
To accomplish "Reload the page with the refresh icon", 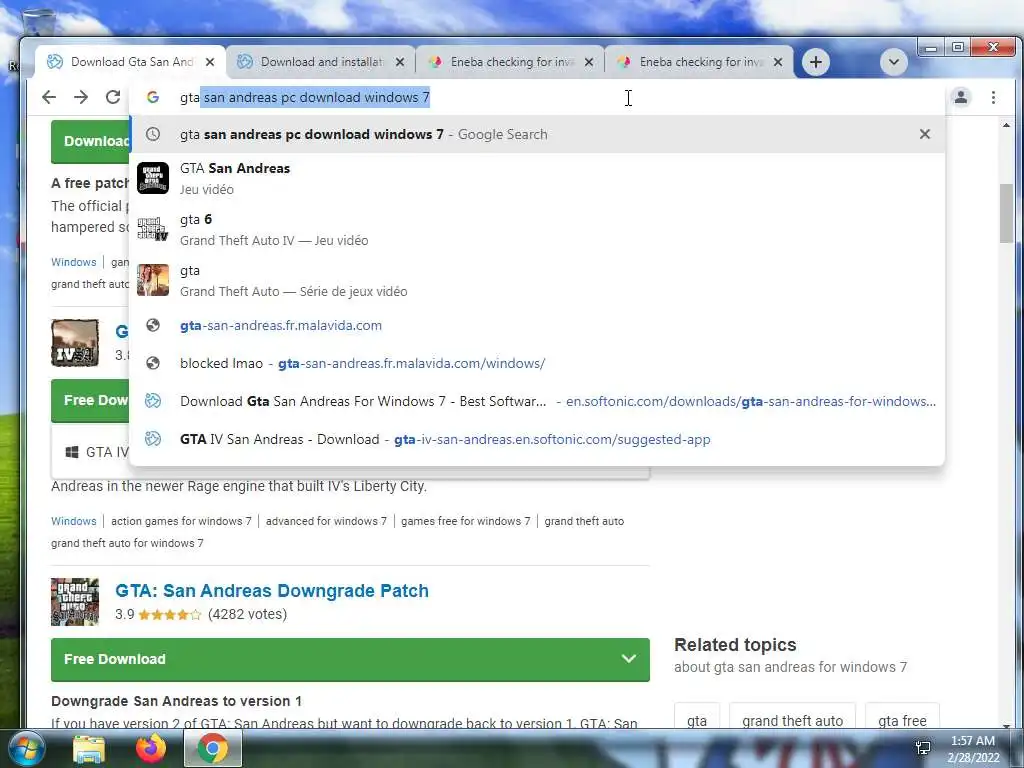I will coord(113,97).
